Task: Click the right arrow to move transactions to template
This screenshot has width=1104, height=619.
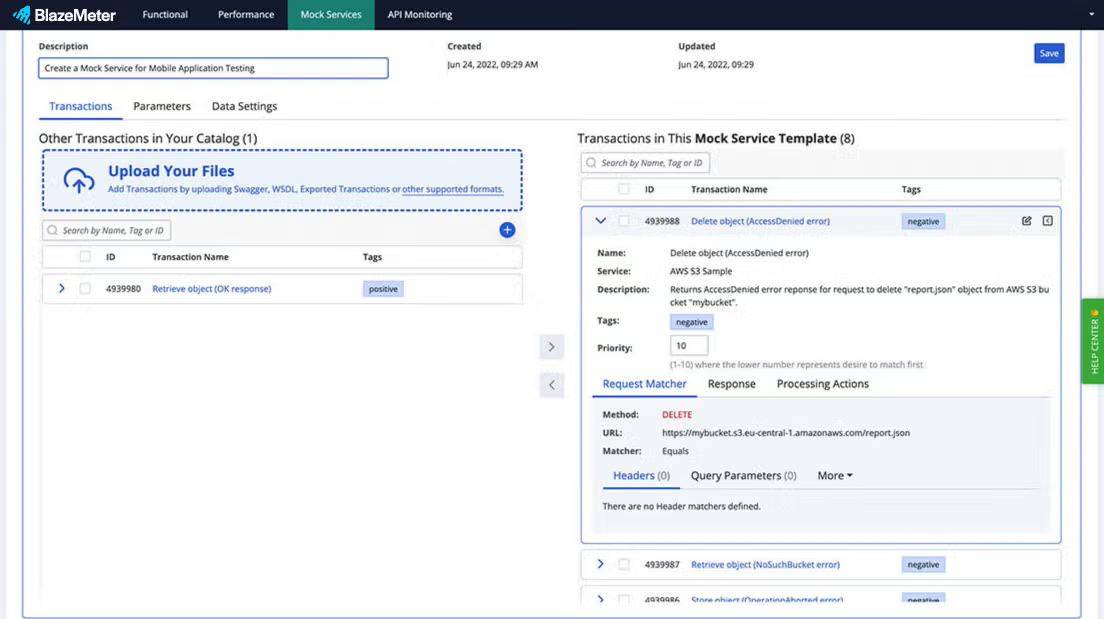Action: (x=551, y=346)
